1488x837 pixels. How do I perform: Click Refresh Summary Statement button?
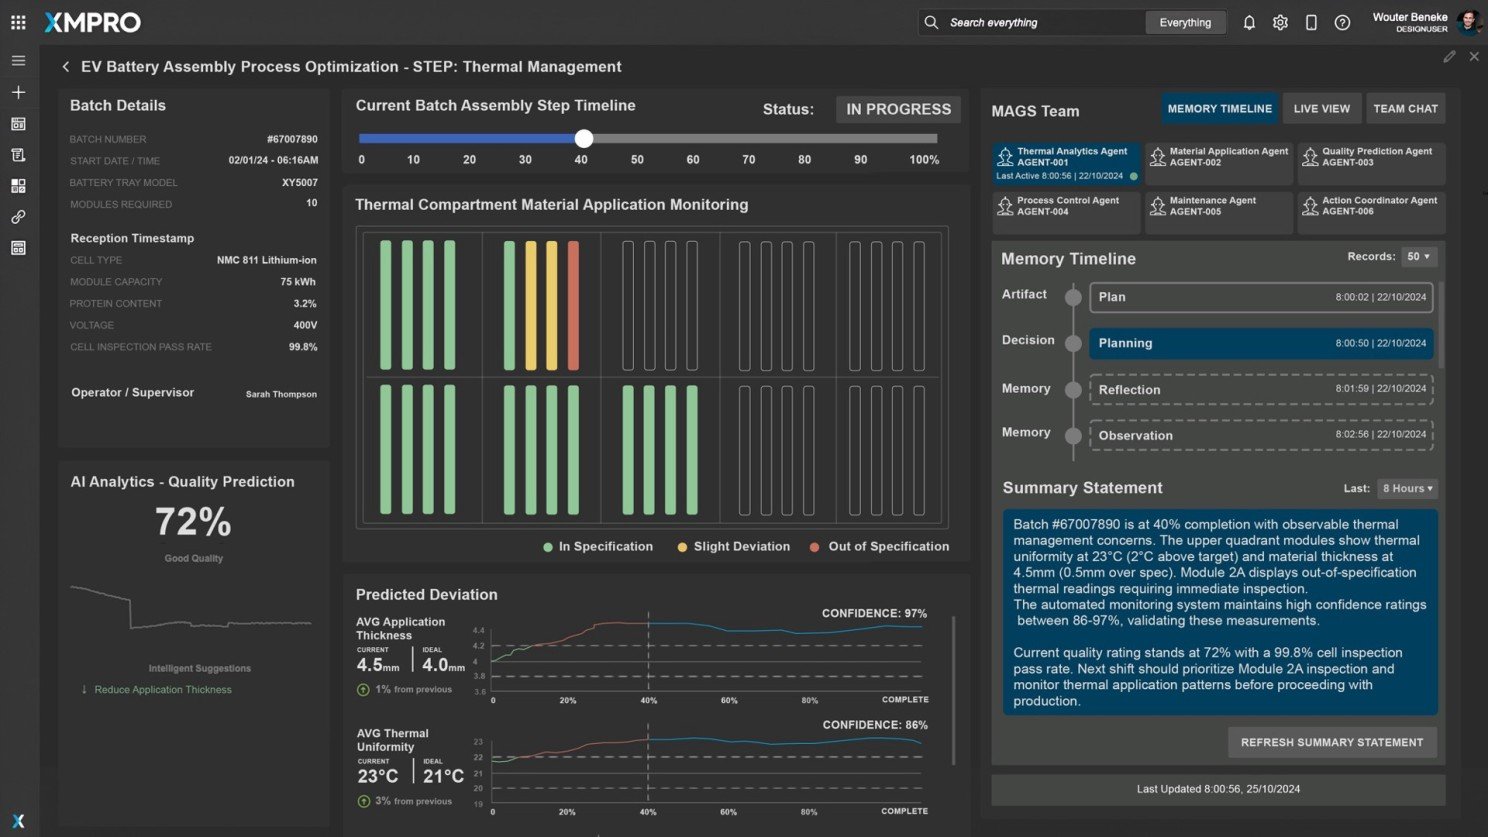(x=1331, y=743)
